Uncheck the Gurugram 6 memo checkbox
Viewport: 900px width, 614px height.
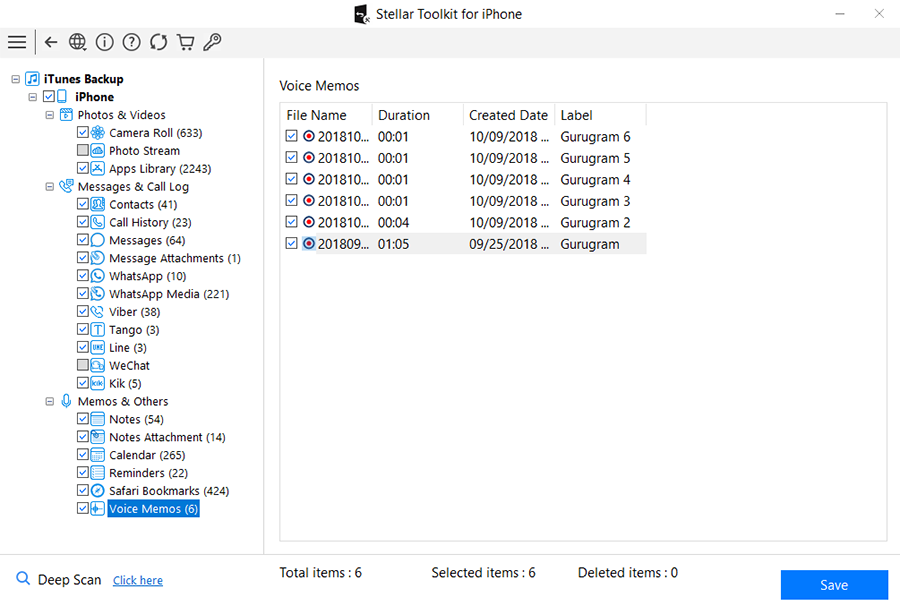[292, 136]
